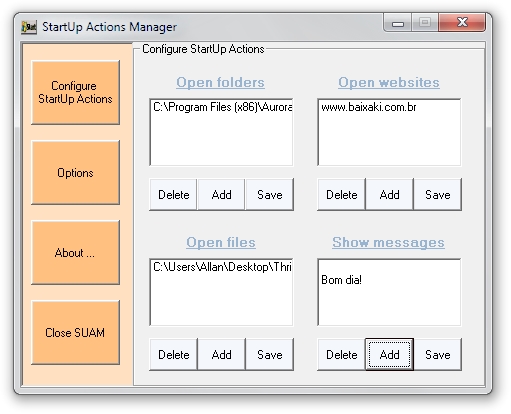The image size is (511, 414).
Task: Add a new website to open
Action: 389,195
